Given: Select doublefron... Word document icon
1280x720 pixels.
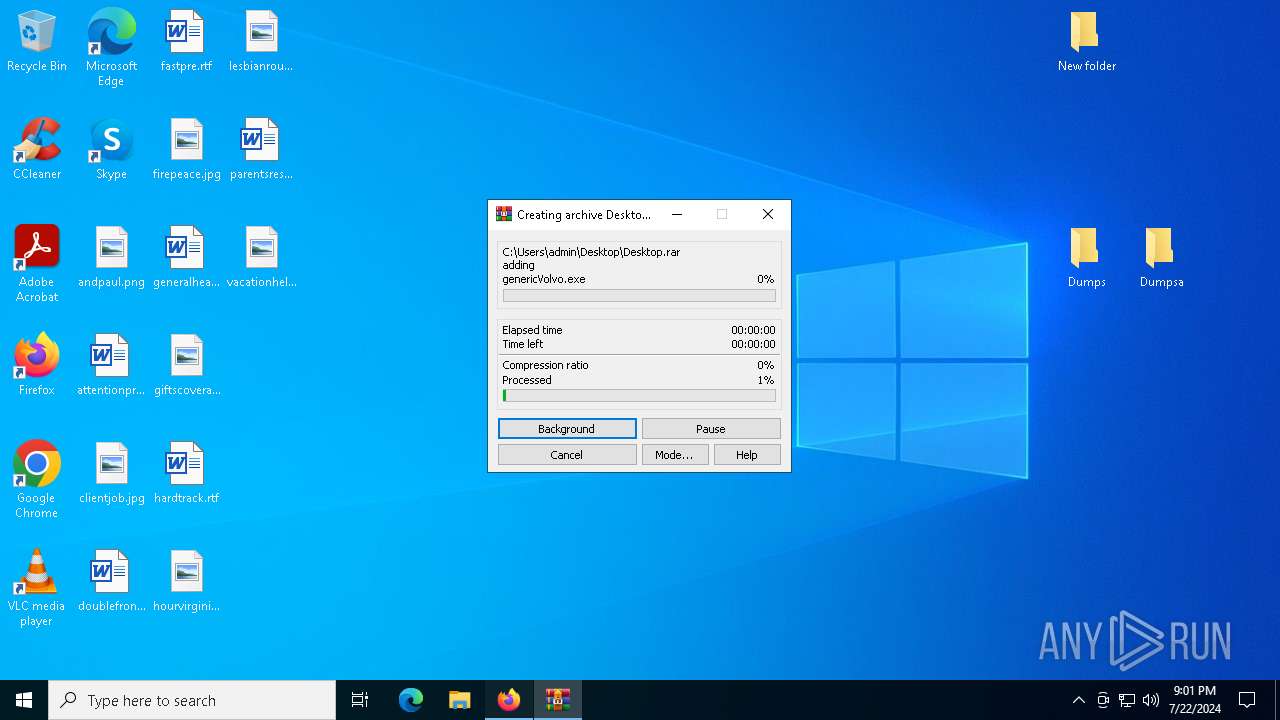Looking at the screenshot, I should pyautogui.click(x=111, y=582).
